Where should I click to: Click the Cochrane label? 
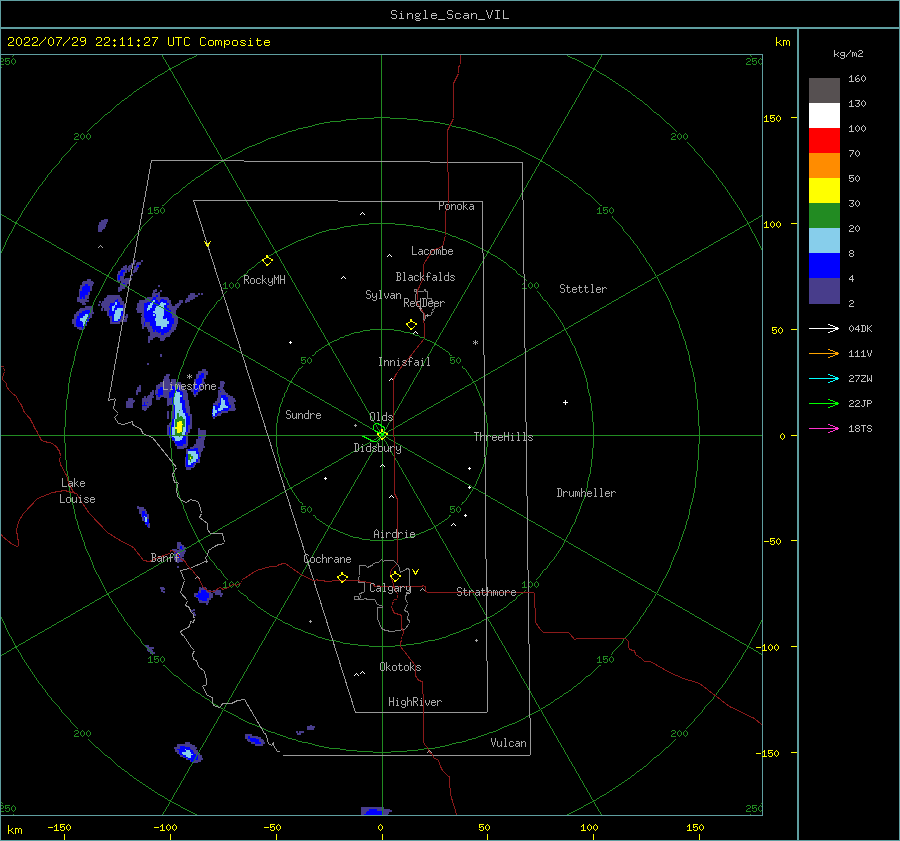click(x=327, y=559)
